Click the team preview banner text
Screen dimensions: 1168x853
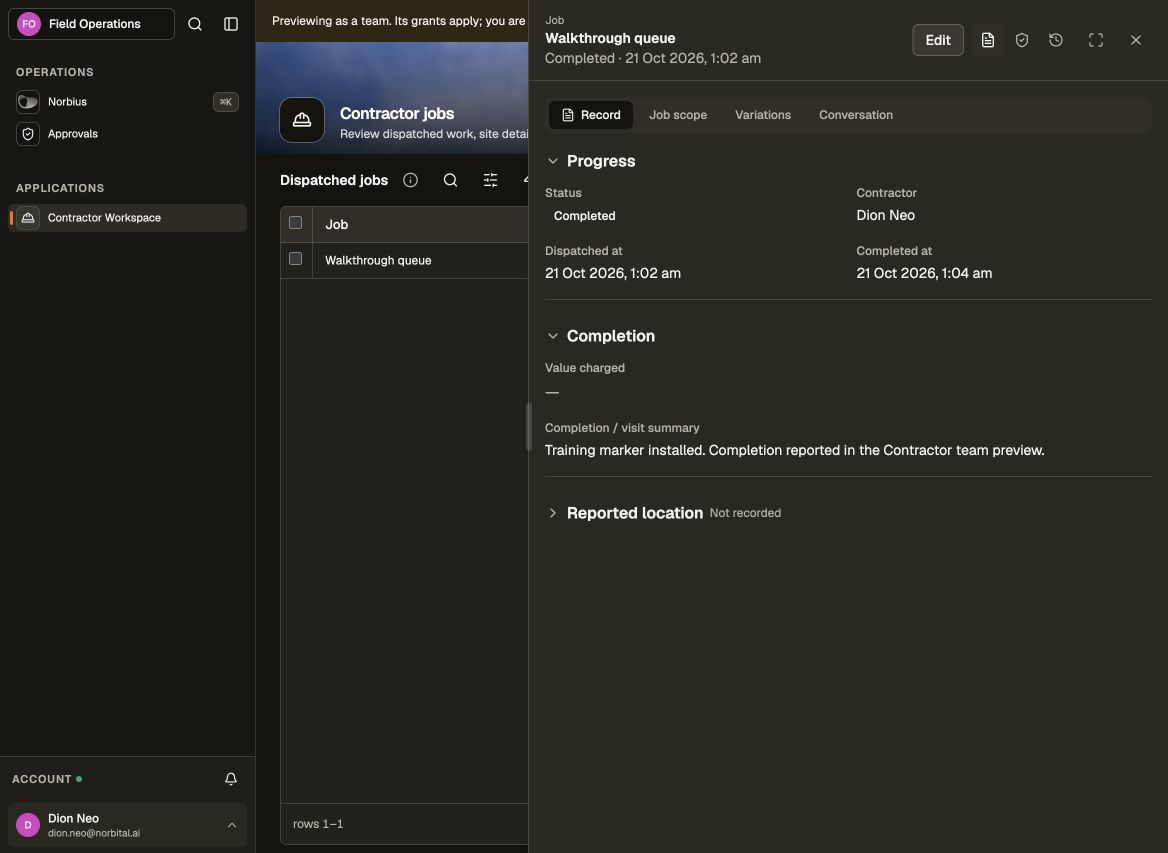point(399,21)
